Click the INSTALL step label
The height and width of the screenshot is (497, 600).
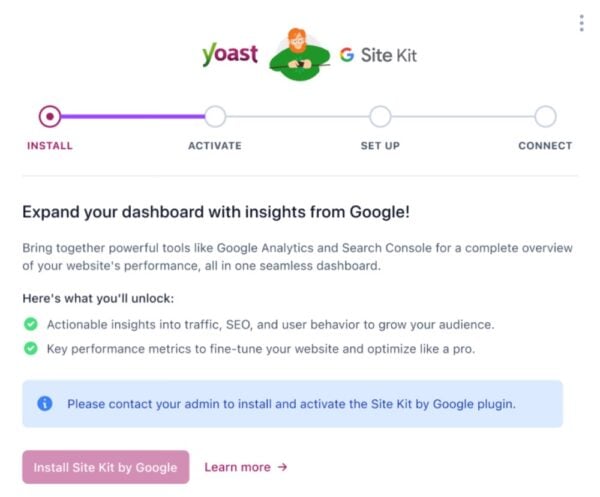(50, 146)
